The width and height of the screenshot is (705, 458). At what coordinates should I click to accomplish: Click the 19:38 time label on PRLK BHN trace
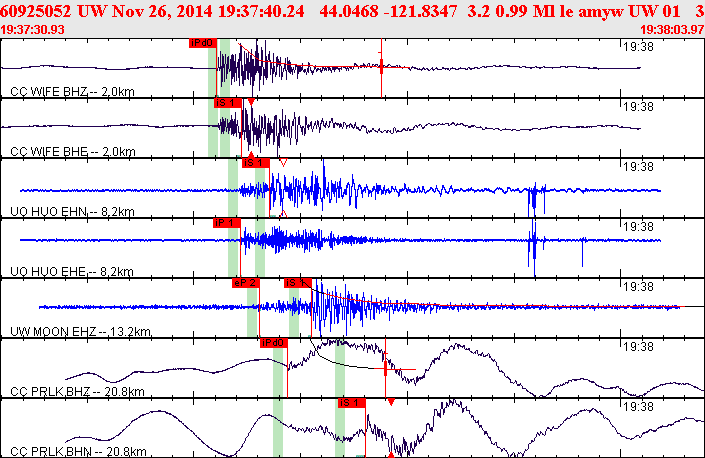click(x=638, y=407)
